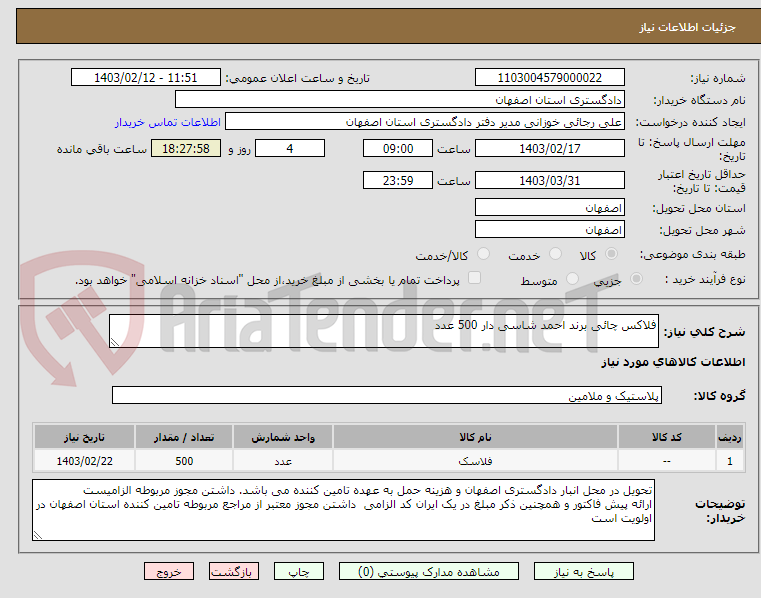
Task: Click the deadline time field 09:00
Action: (x=397, y=149)
